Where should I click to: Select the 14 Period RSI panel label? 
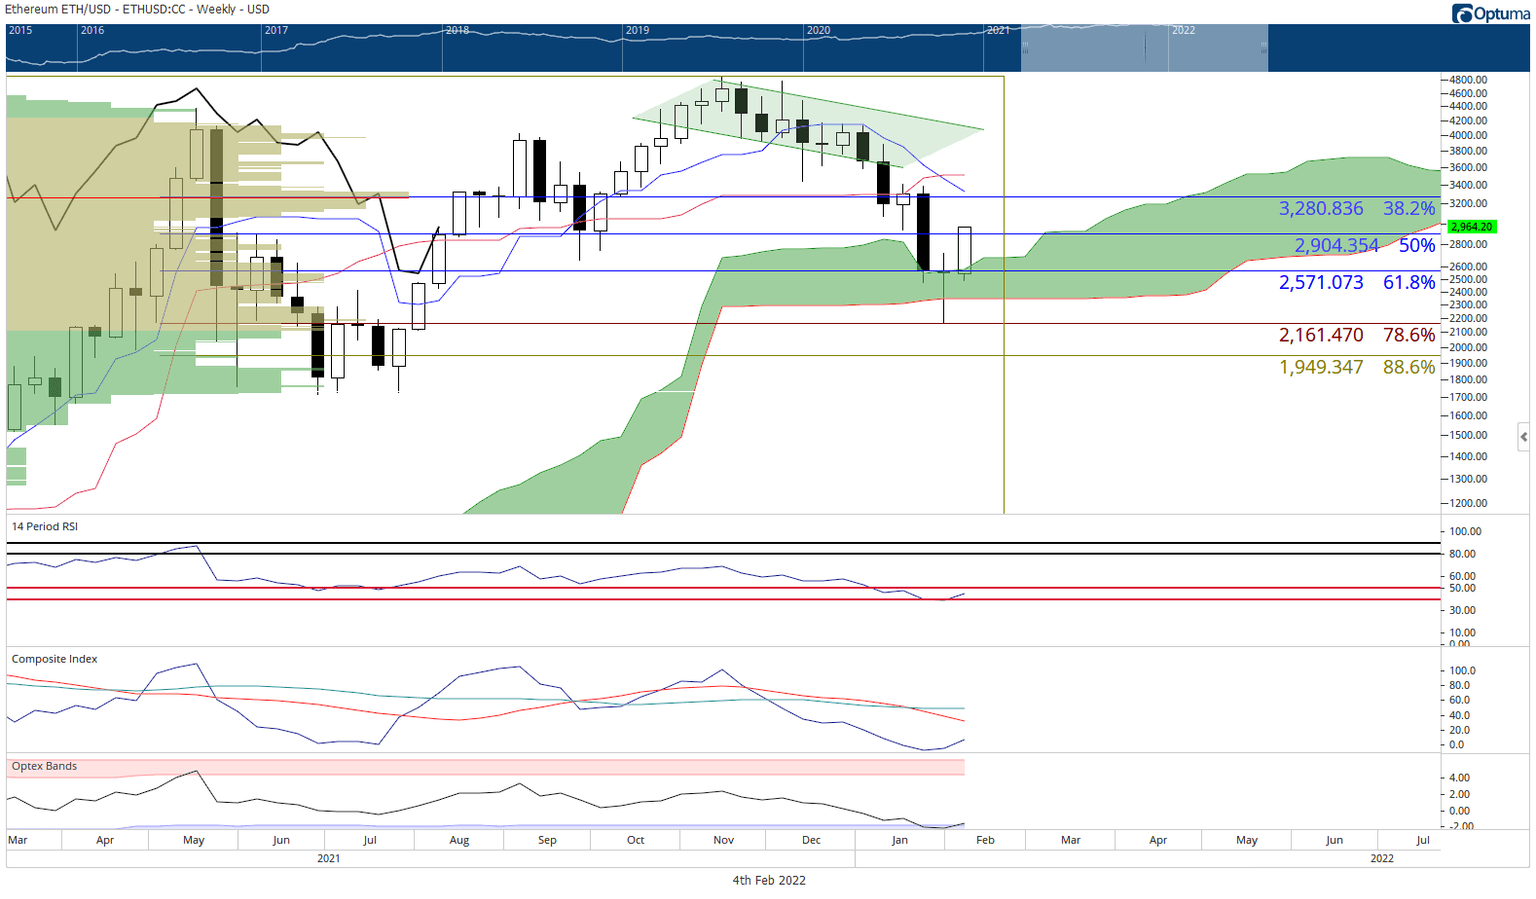(45, 527)
